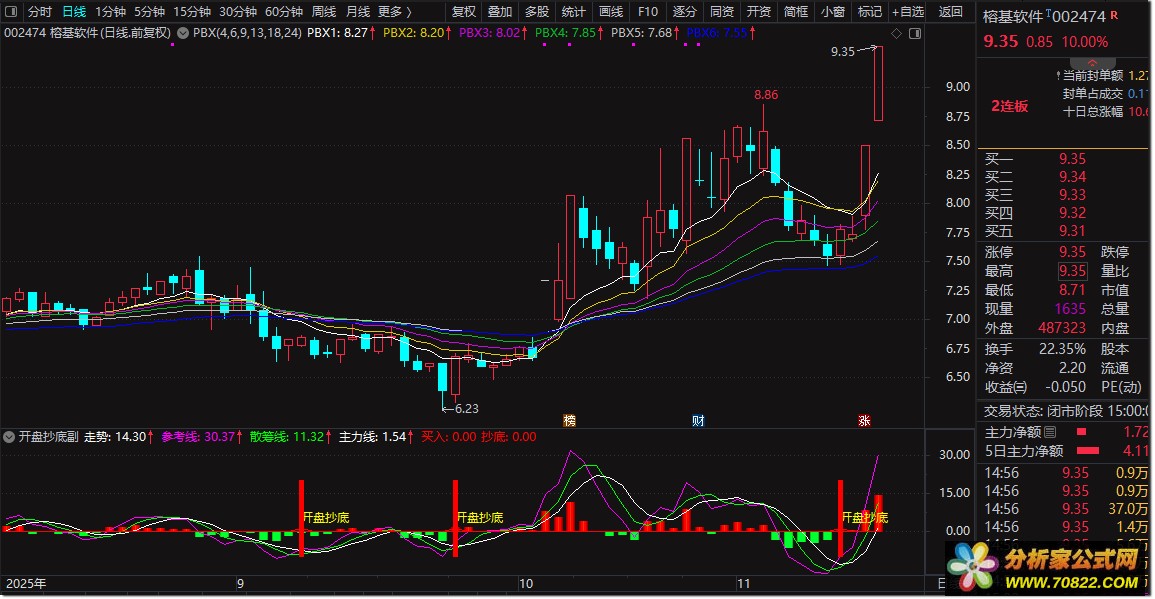The width and height of the screenshot is (1155, 599).
Task: Toggle the left sidebar panel icon
Action: (x=10, y=12)
